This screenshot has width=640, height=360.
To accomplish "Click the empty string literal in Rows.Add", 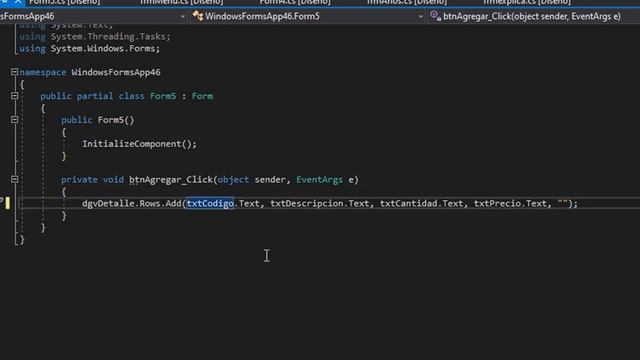I will coord(562,203).
